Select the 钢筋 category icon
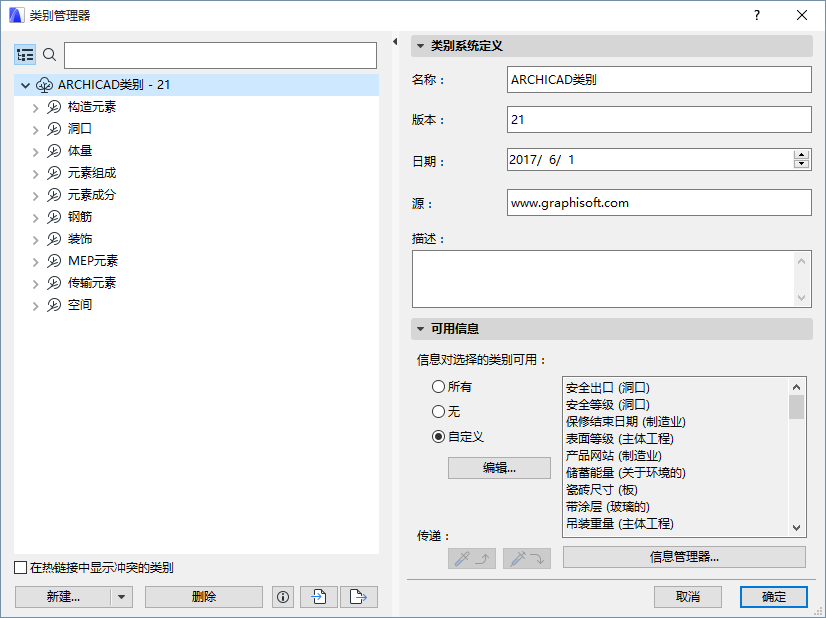This screenshot has height=618, width=826. tap(53, 215)
